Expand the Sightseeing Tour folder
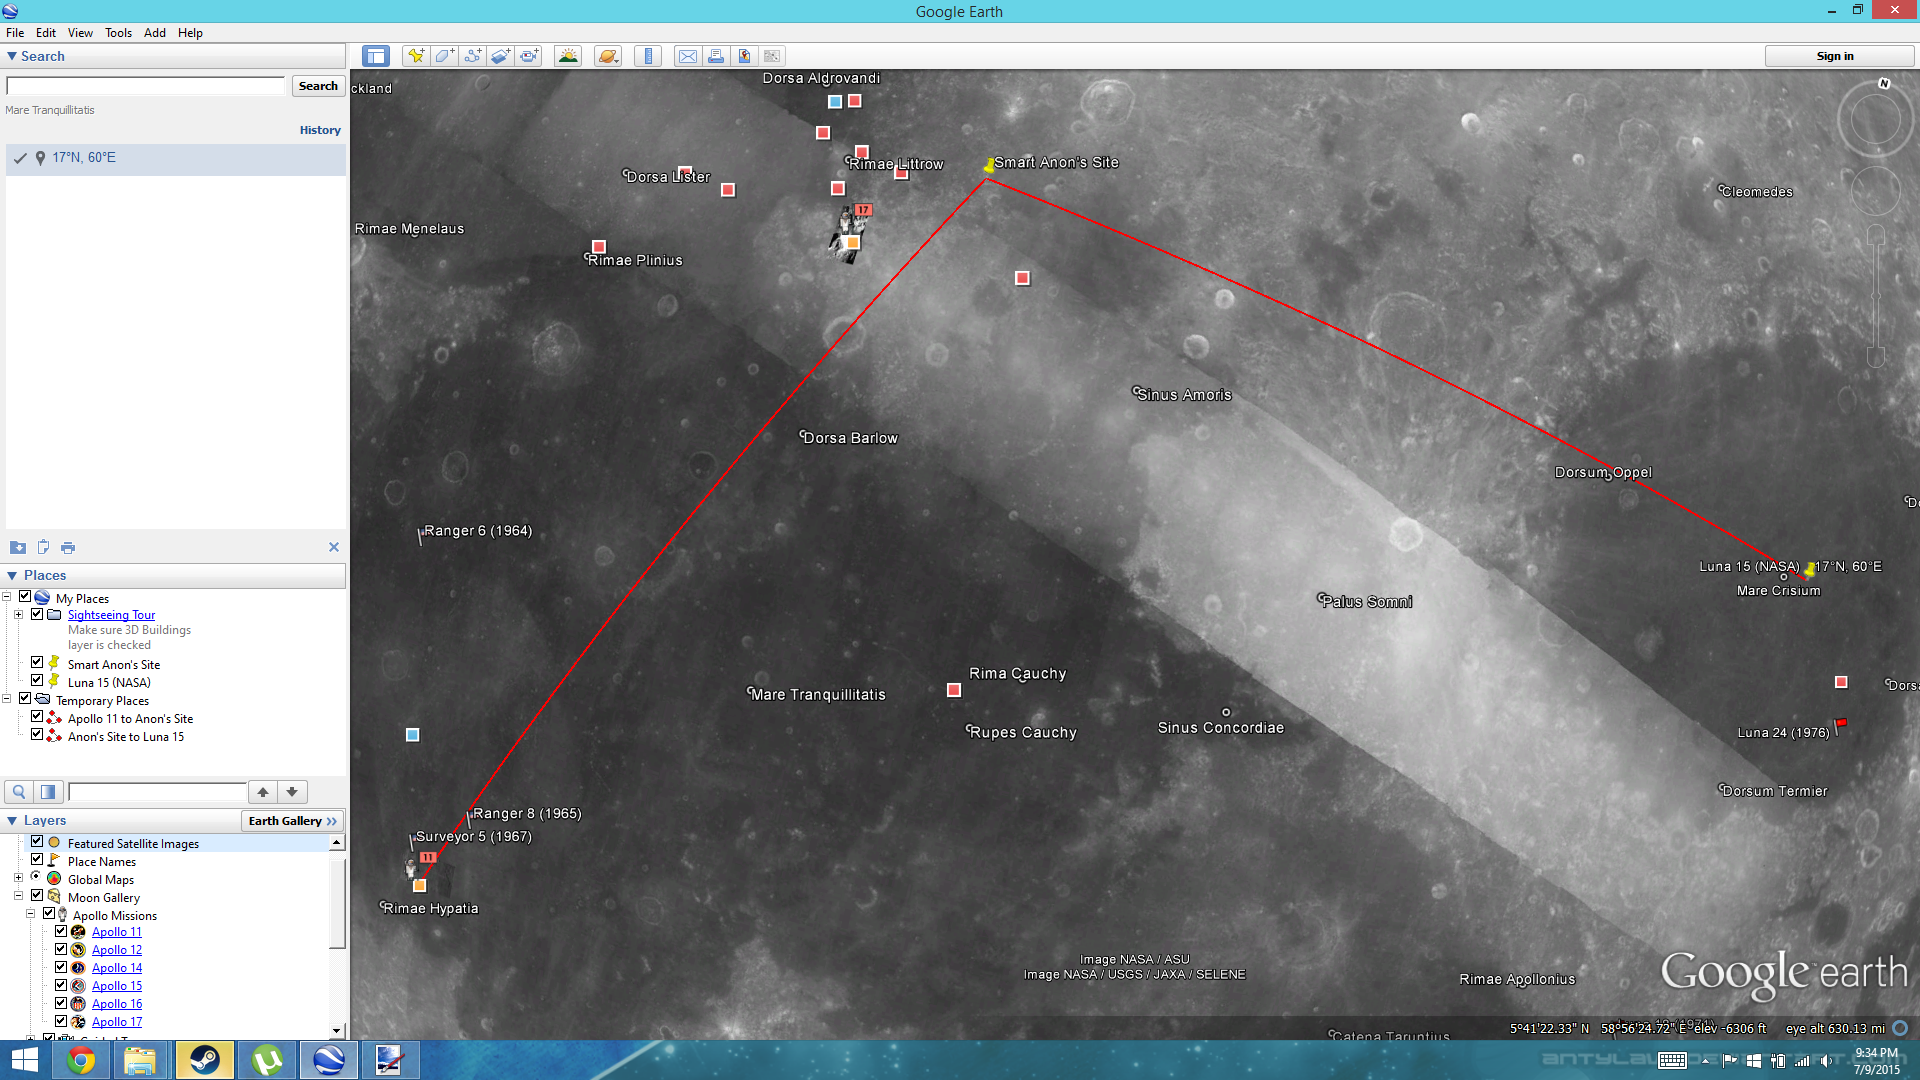Viewport: 1920px width, 1080px height. 18,615
